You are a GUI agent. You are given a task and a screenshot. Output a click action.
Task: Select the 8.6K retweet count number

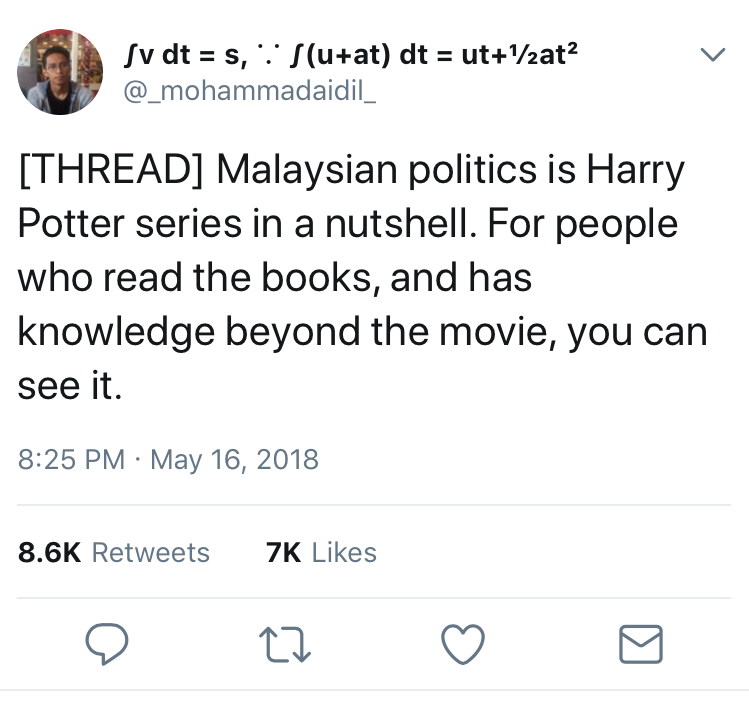[x=50, y=552]
